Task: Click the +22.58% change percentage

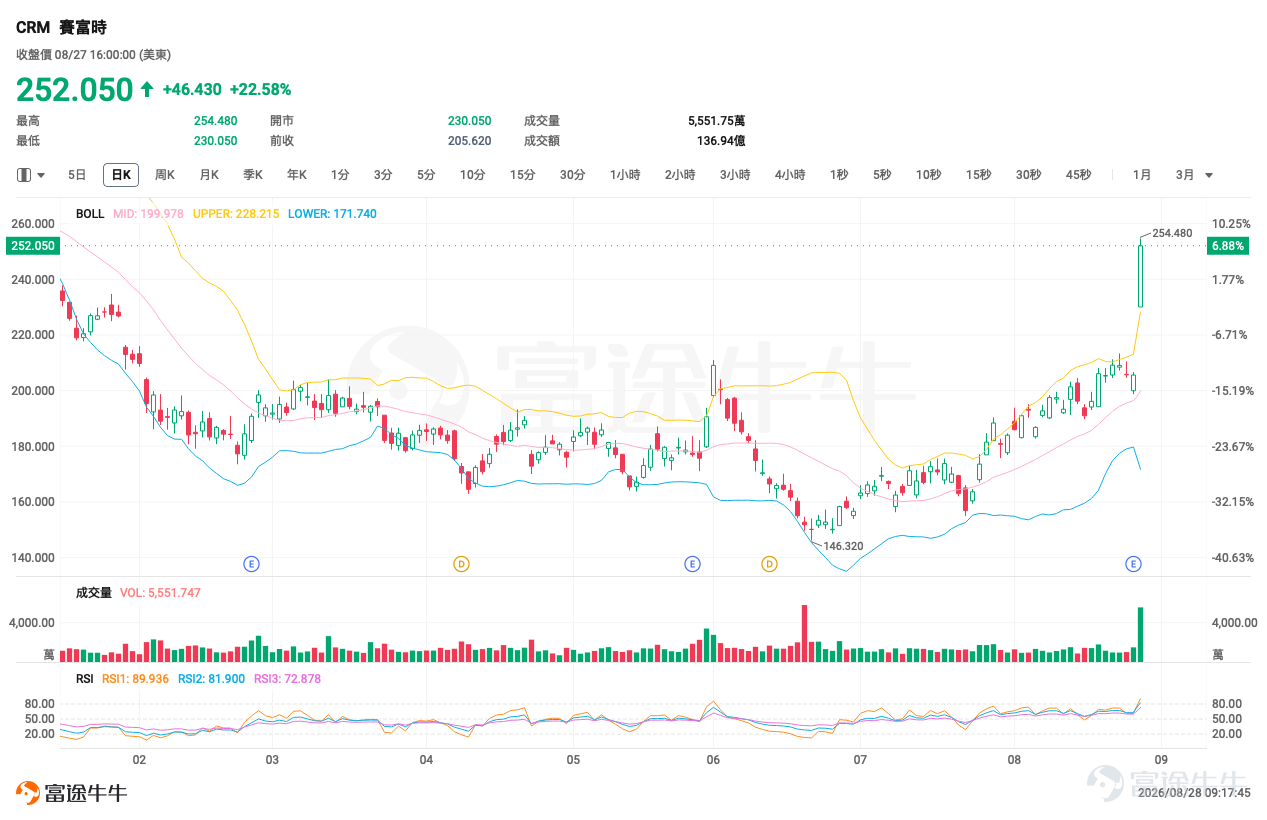Action: [x=260, y=90]
